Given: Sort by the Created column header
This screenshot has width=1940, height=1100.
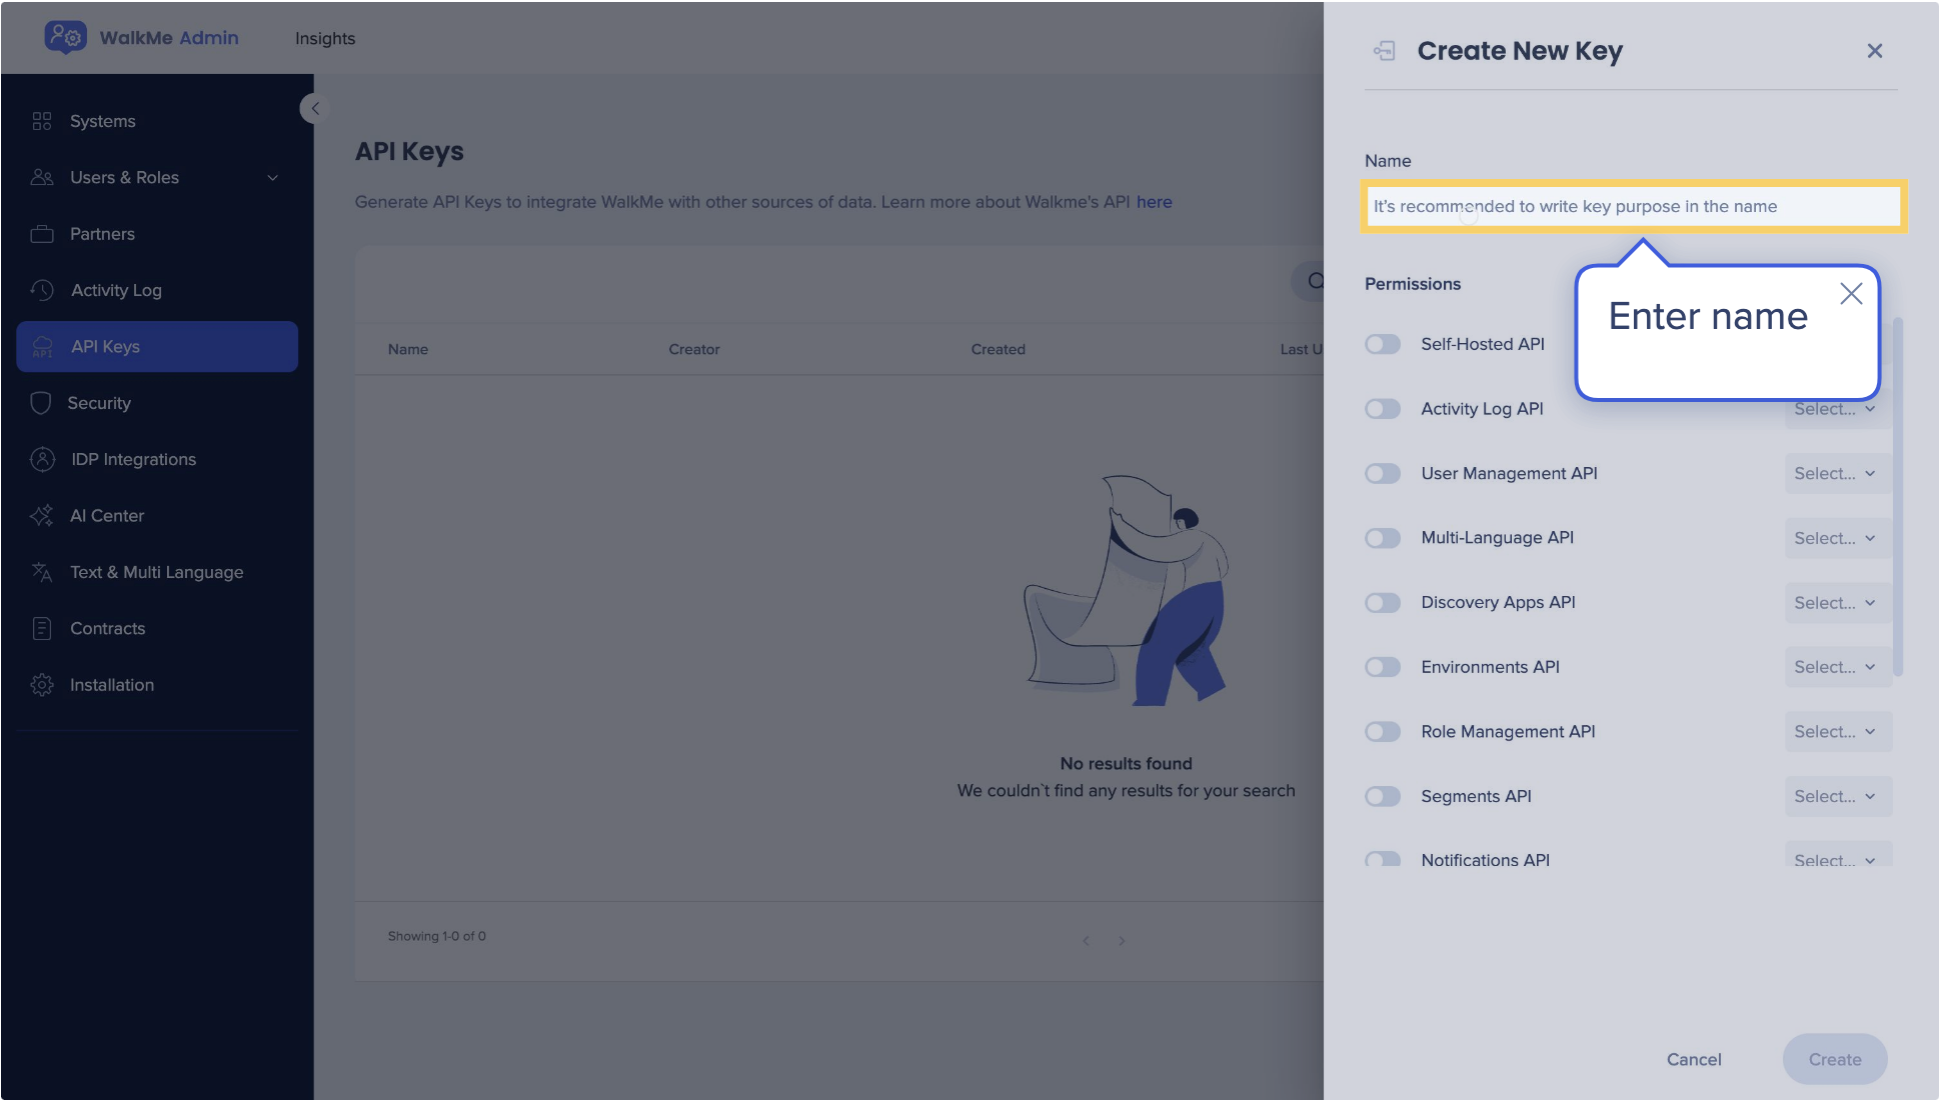Looking at the screenshot, I should [x=998, y=349].
